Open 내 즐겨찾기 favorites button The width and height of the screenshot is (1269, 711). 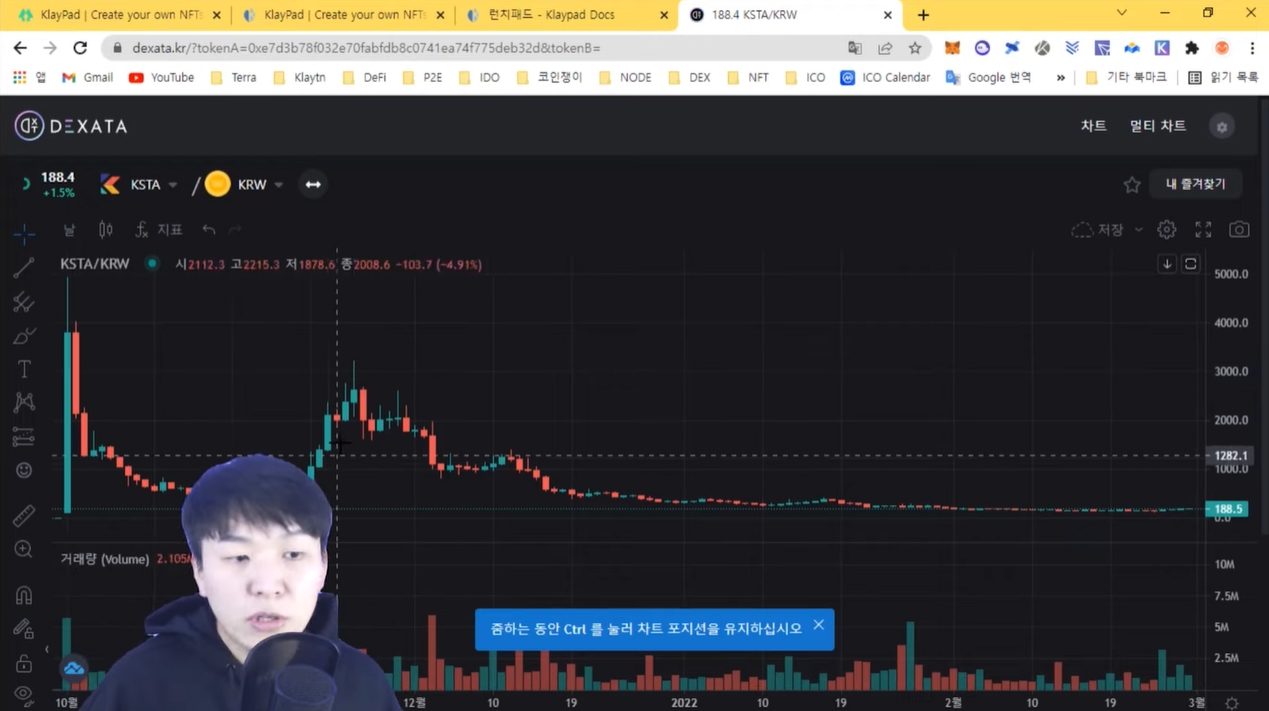(x=1195, y=184)
